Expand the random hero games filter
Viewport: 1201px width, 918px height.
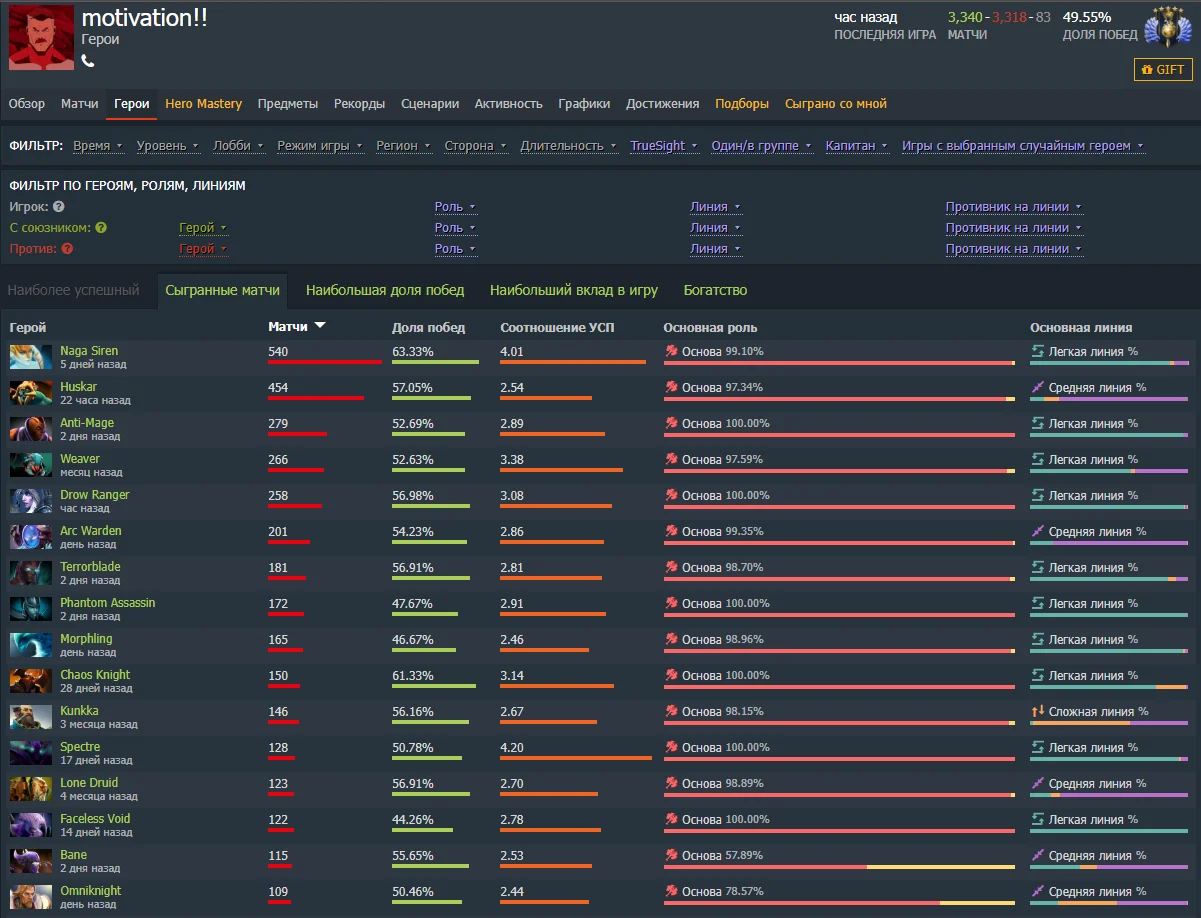coord(1023,146)
